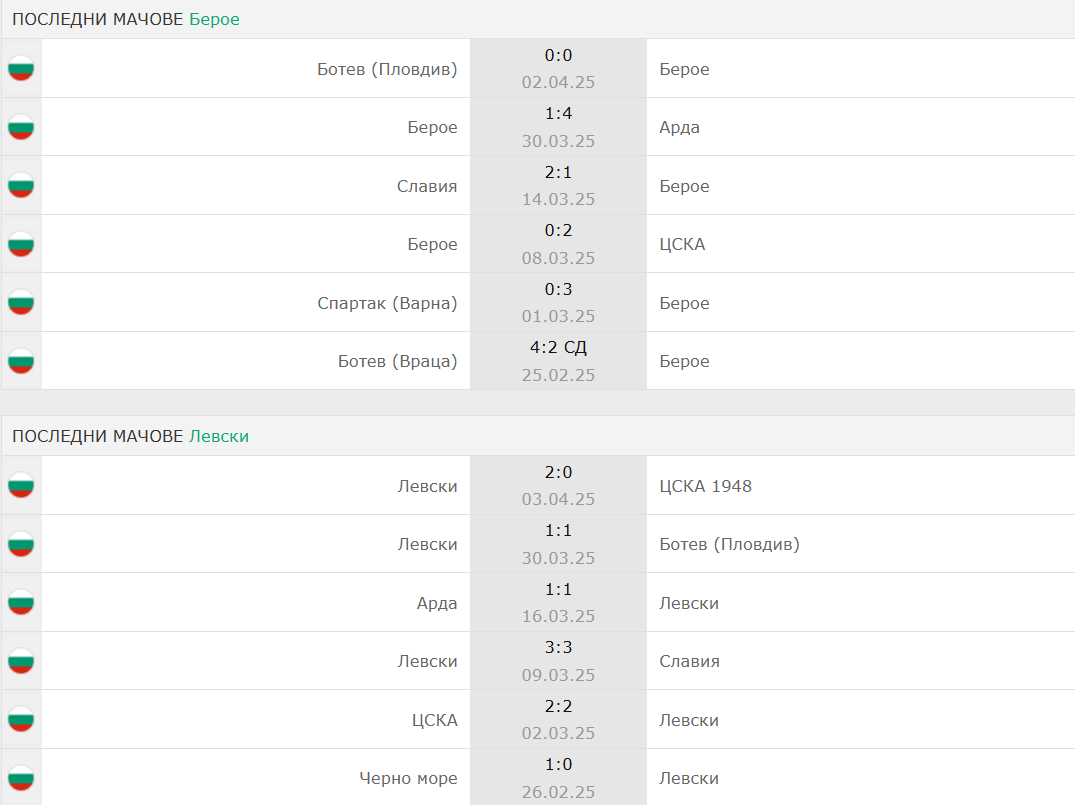
Task: Click Bulgaria flag icon beside Ботев (Пловдив) – Берое match
Action: tap(21, 69)
